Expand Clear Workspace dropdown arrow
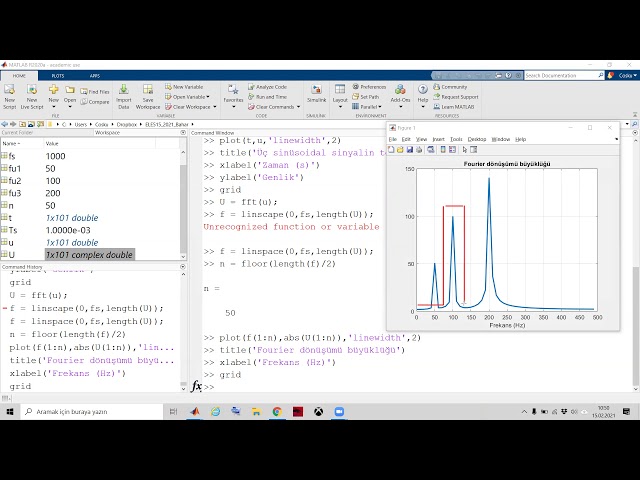 coord(215,107)
